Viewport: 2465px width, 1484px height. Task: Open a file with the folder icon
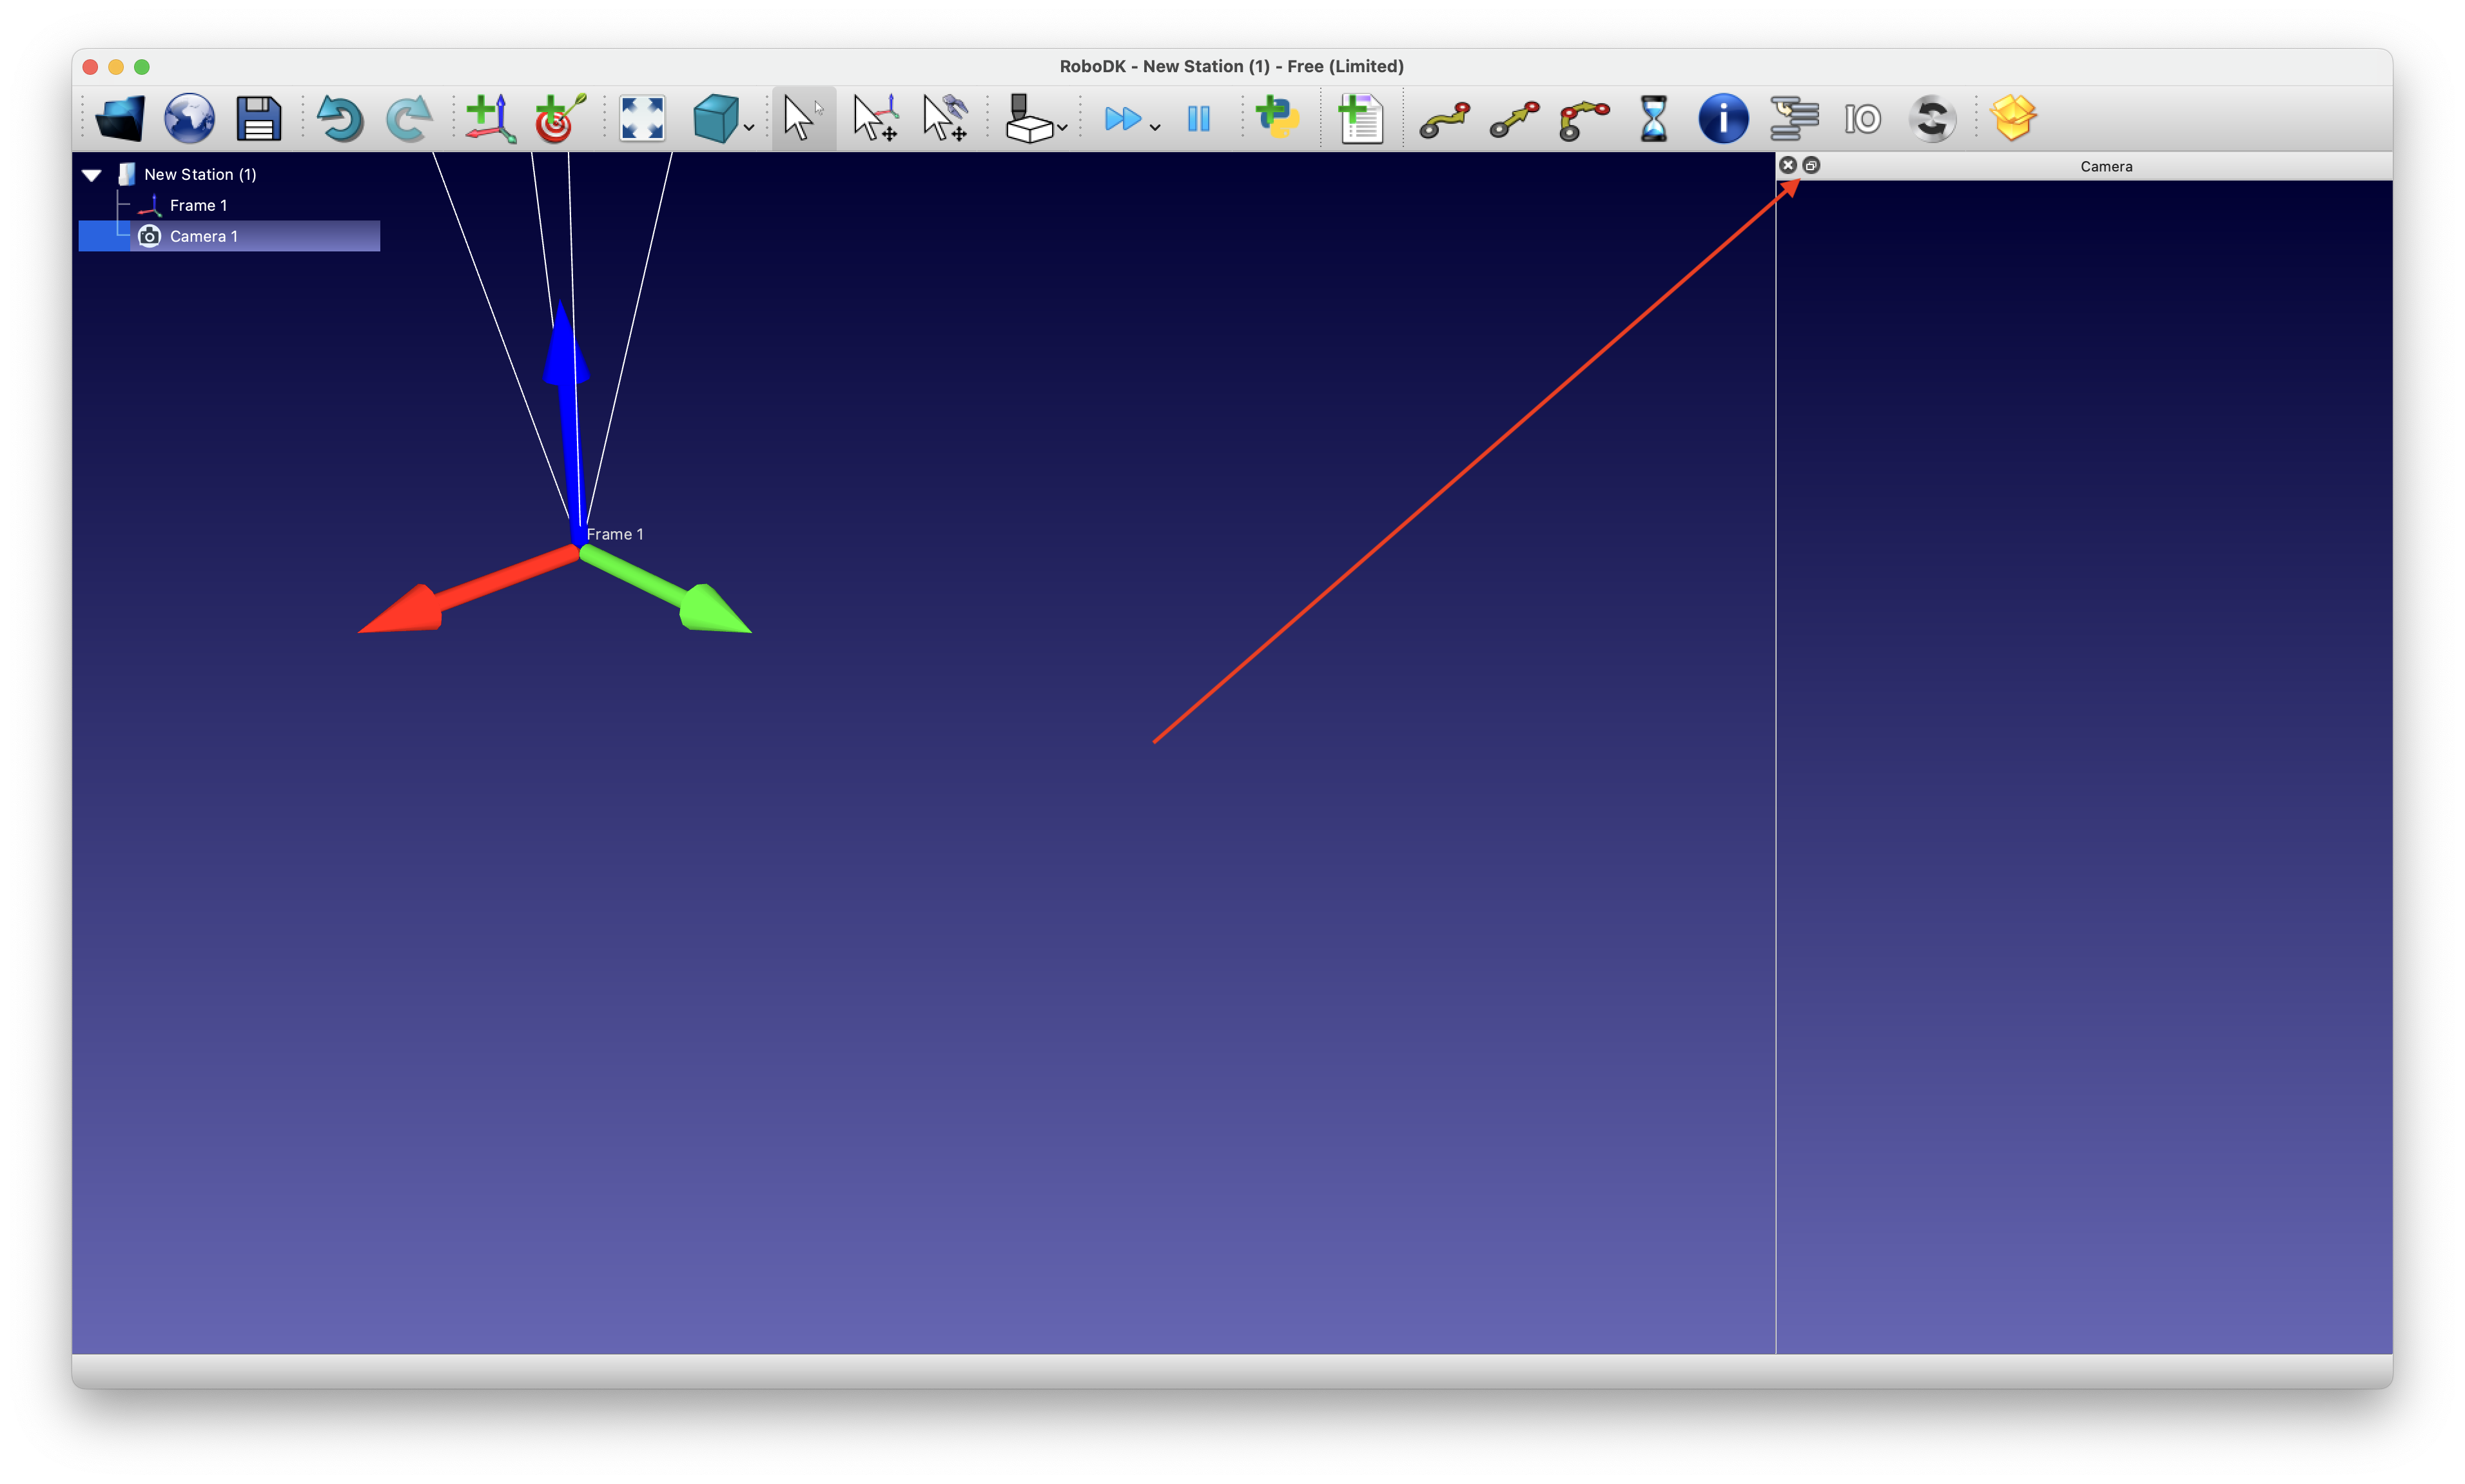[120, 119]
